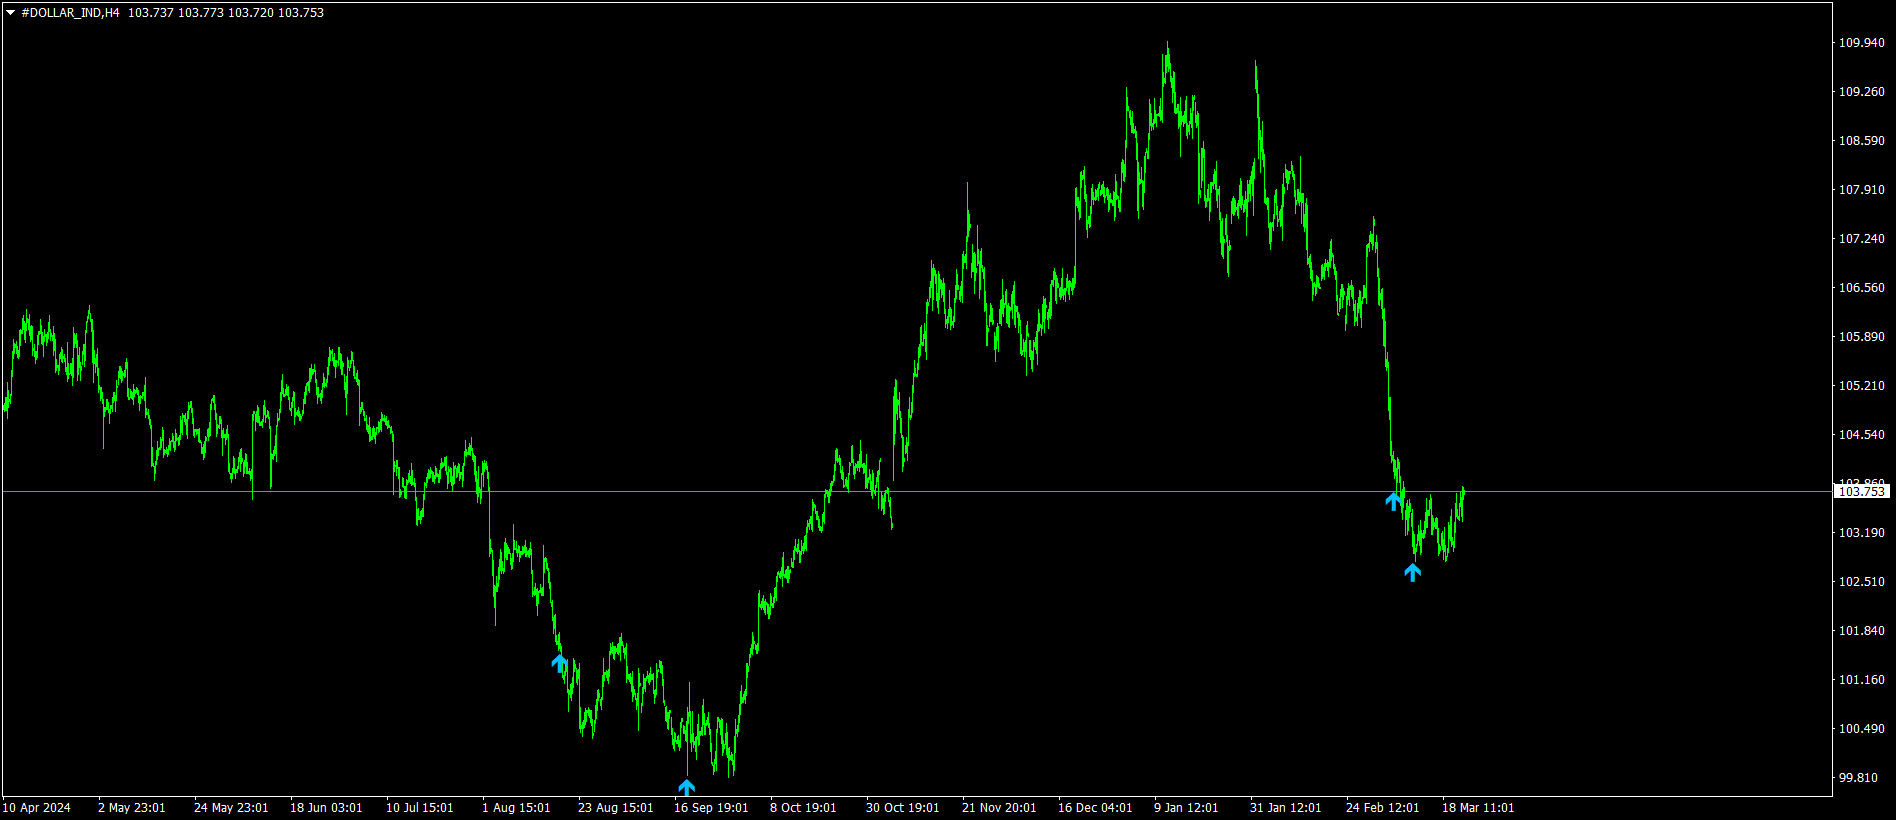Click the 10 Apr 2024 date label
The height and width of the screenshot is (820, 1896).
[37, 808]
